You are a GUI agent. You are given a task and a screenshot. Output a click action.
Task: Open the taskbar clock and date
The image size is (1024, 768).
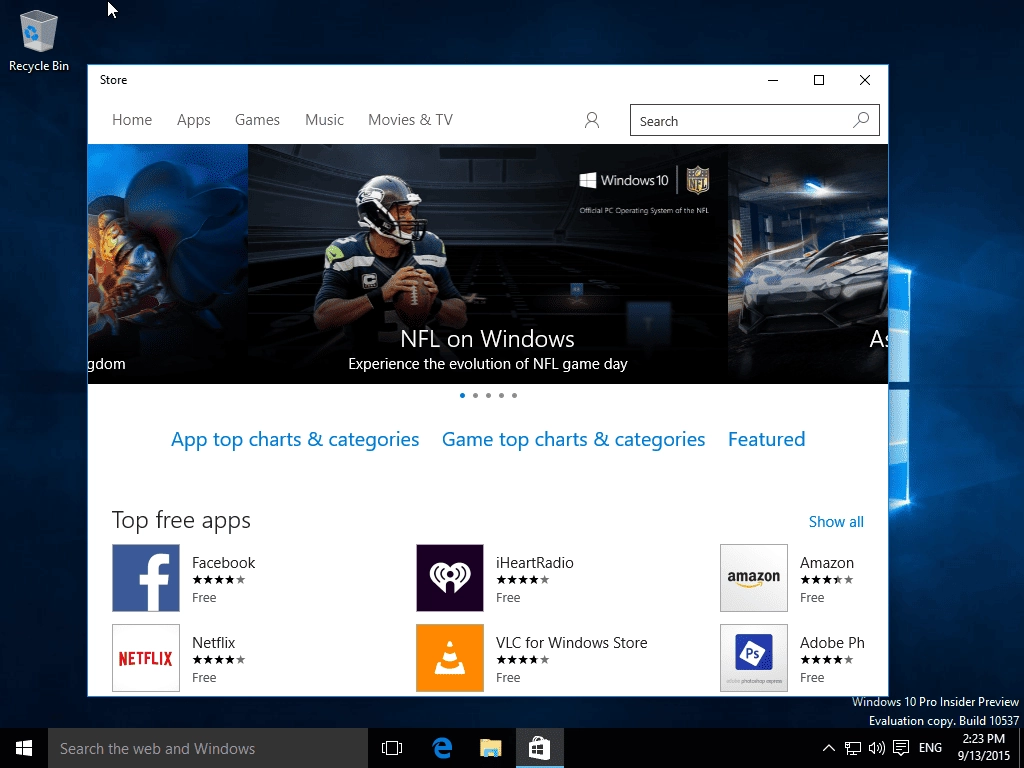[x=984, y=748]
